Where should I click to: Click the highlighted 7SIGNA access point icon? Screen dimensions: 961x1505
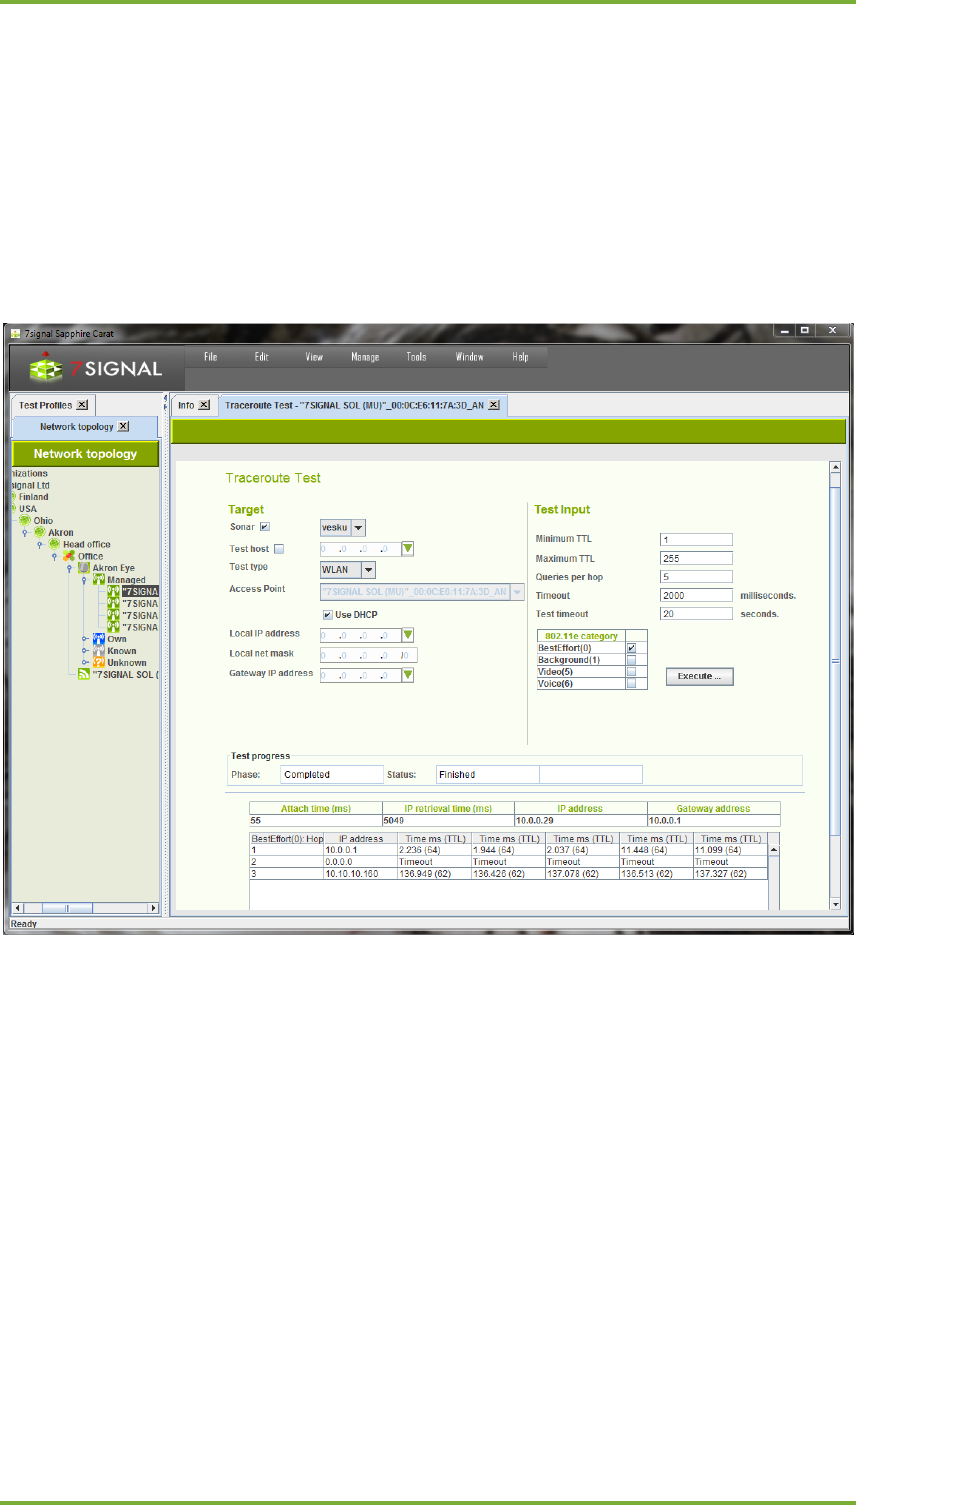point(114,592)
